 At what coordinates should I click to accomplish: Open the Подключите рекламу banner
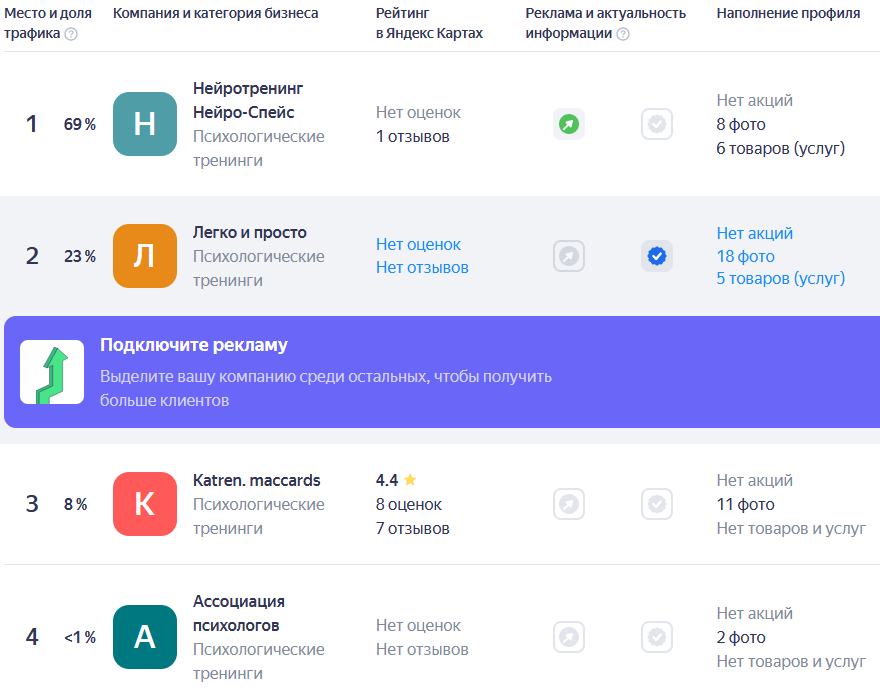coord(440,372)
